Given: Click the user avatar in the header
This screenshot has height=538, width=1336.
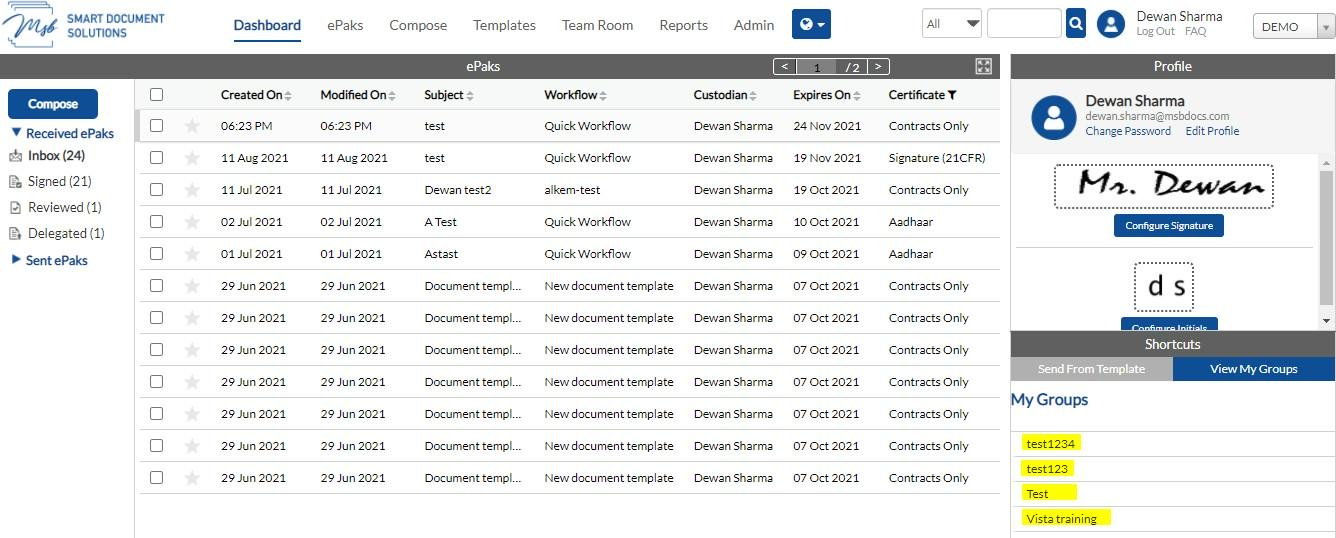Looking at the screenshot, I should (1111, 24).
